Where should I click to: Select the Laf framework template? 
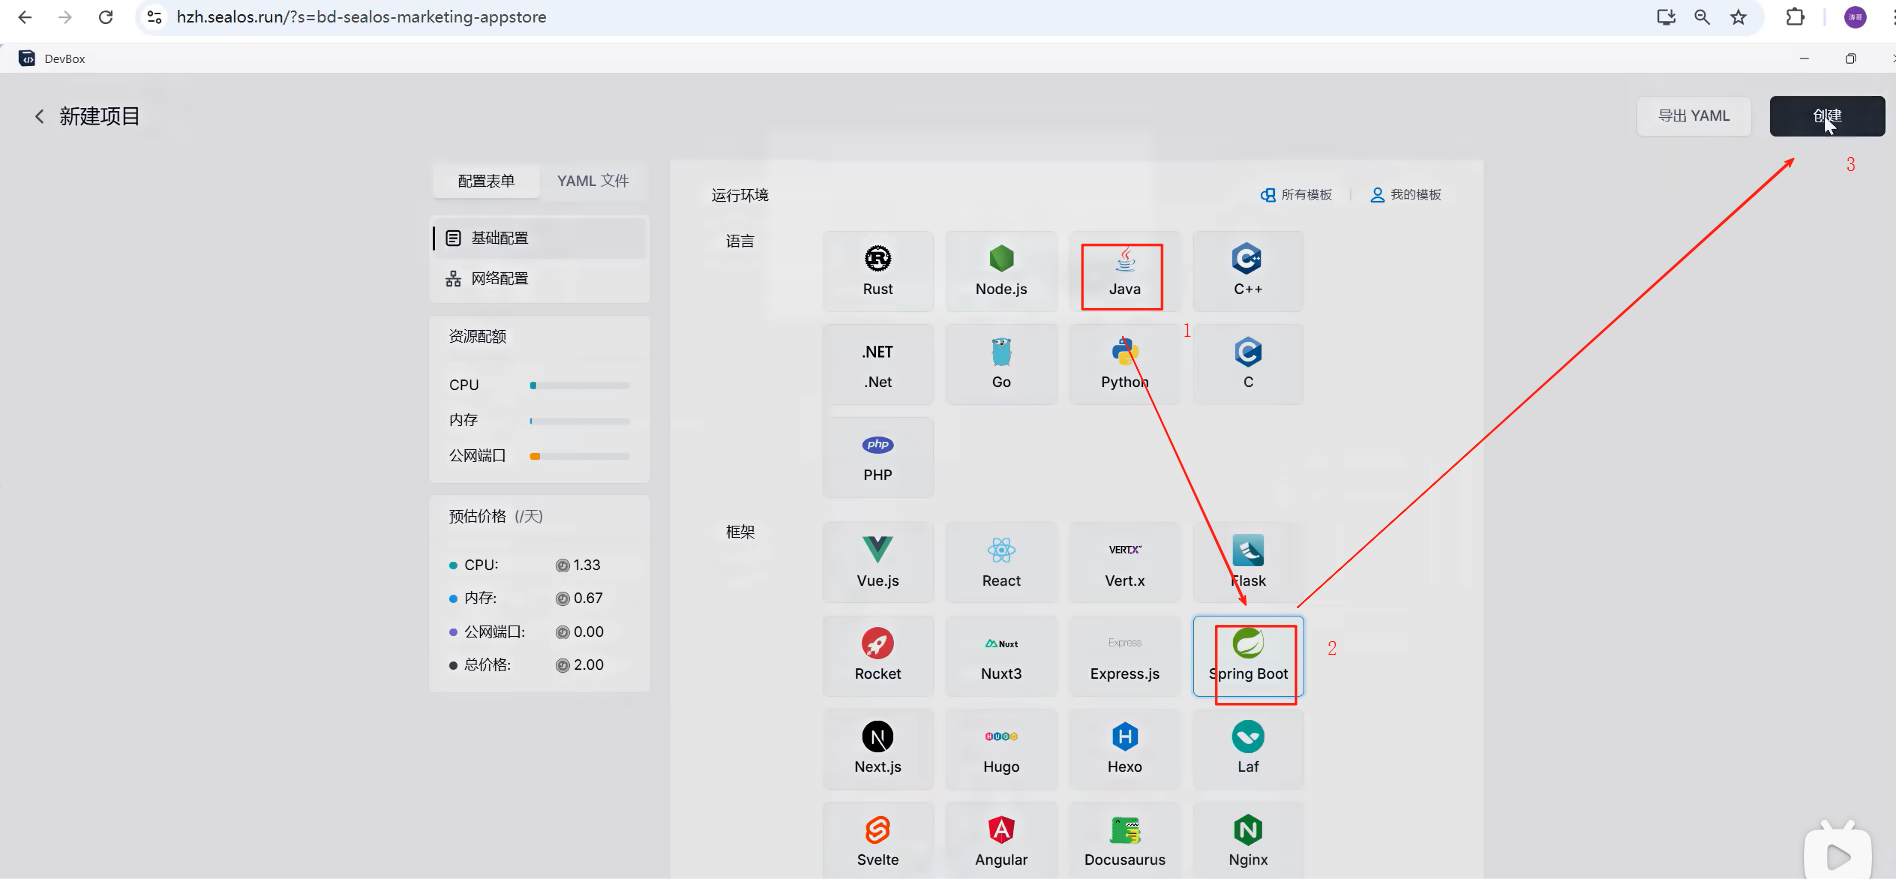click(1248, 749)
